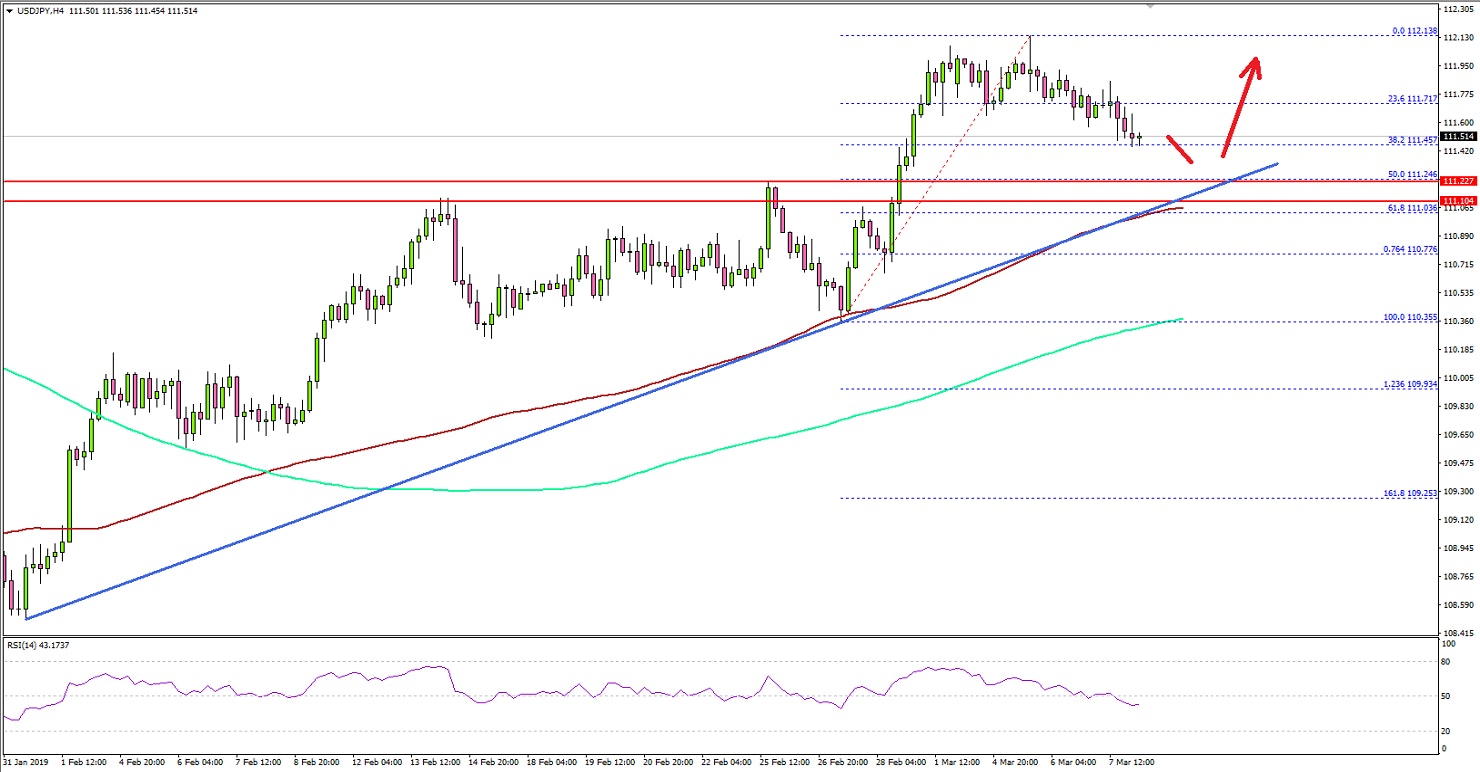Viewport: 1480px width, 772px height.
Task: Select the red resistance line at 111.227
Action: 600,181
